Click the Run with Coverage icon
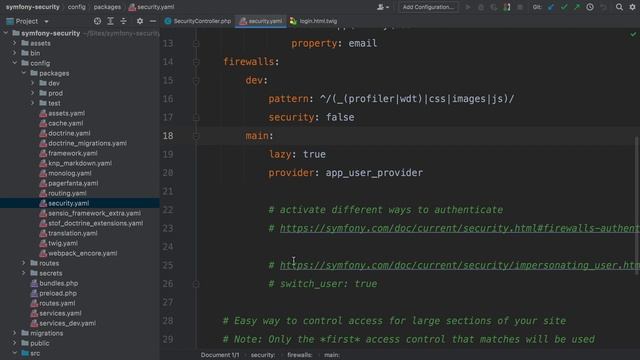 click(494, 7)
